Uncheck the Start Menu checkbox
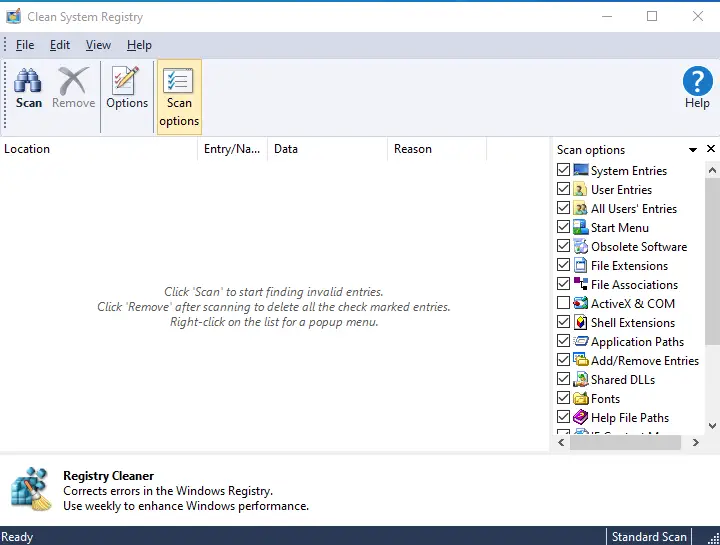The image size is (720, 545). (x=563, y=227)
